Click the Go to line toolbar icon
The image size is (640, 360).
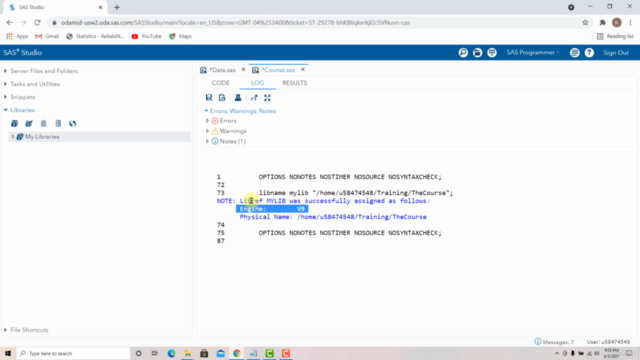[x=254, y=98]
